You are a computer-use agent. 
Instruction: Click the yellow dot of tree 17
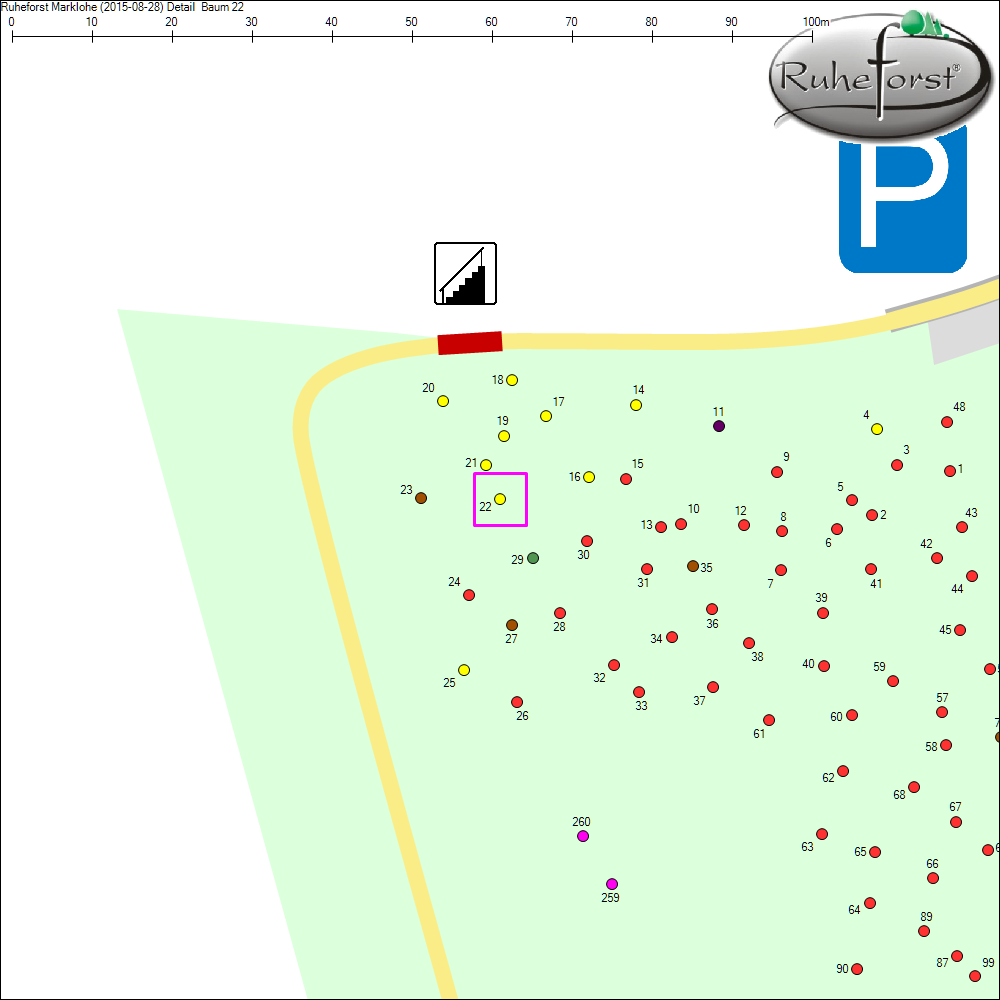(x=546, y=416)
